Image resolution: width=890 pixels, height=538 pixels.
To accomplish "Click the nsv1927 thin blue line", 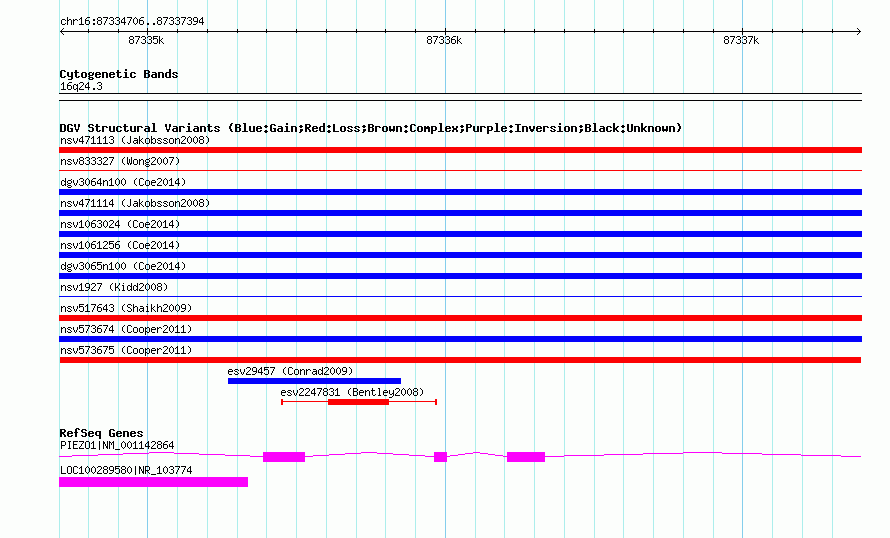I will click(x=460, y=296).
